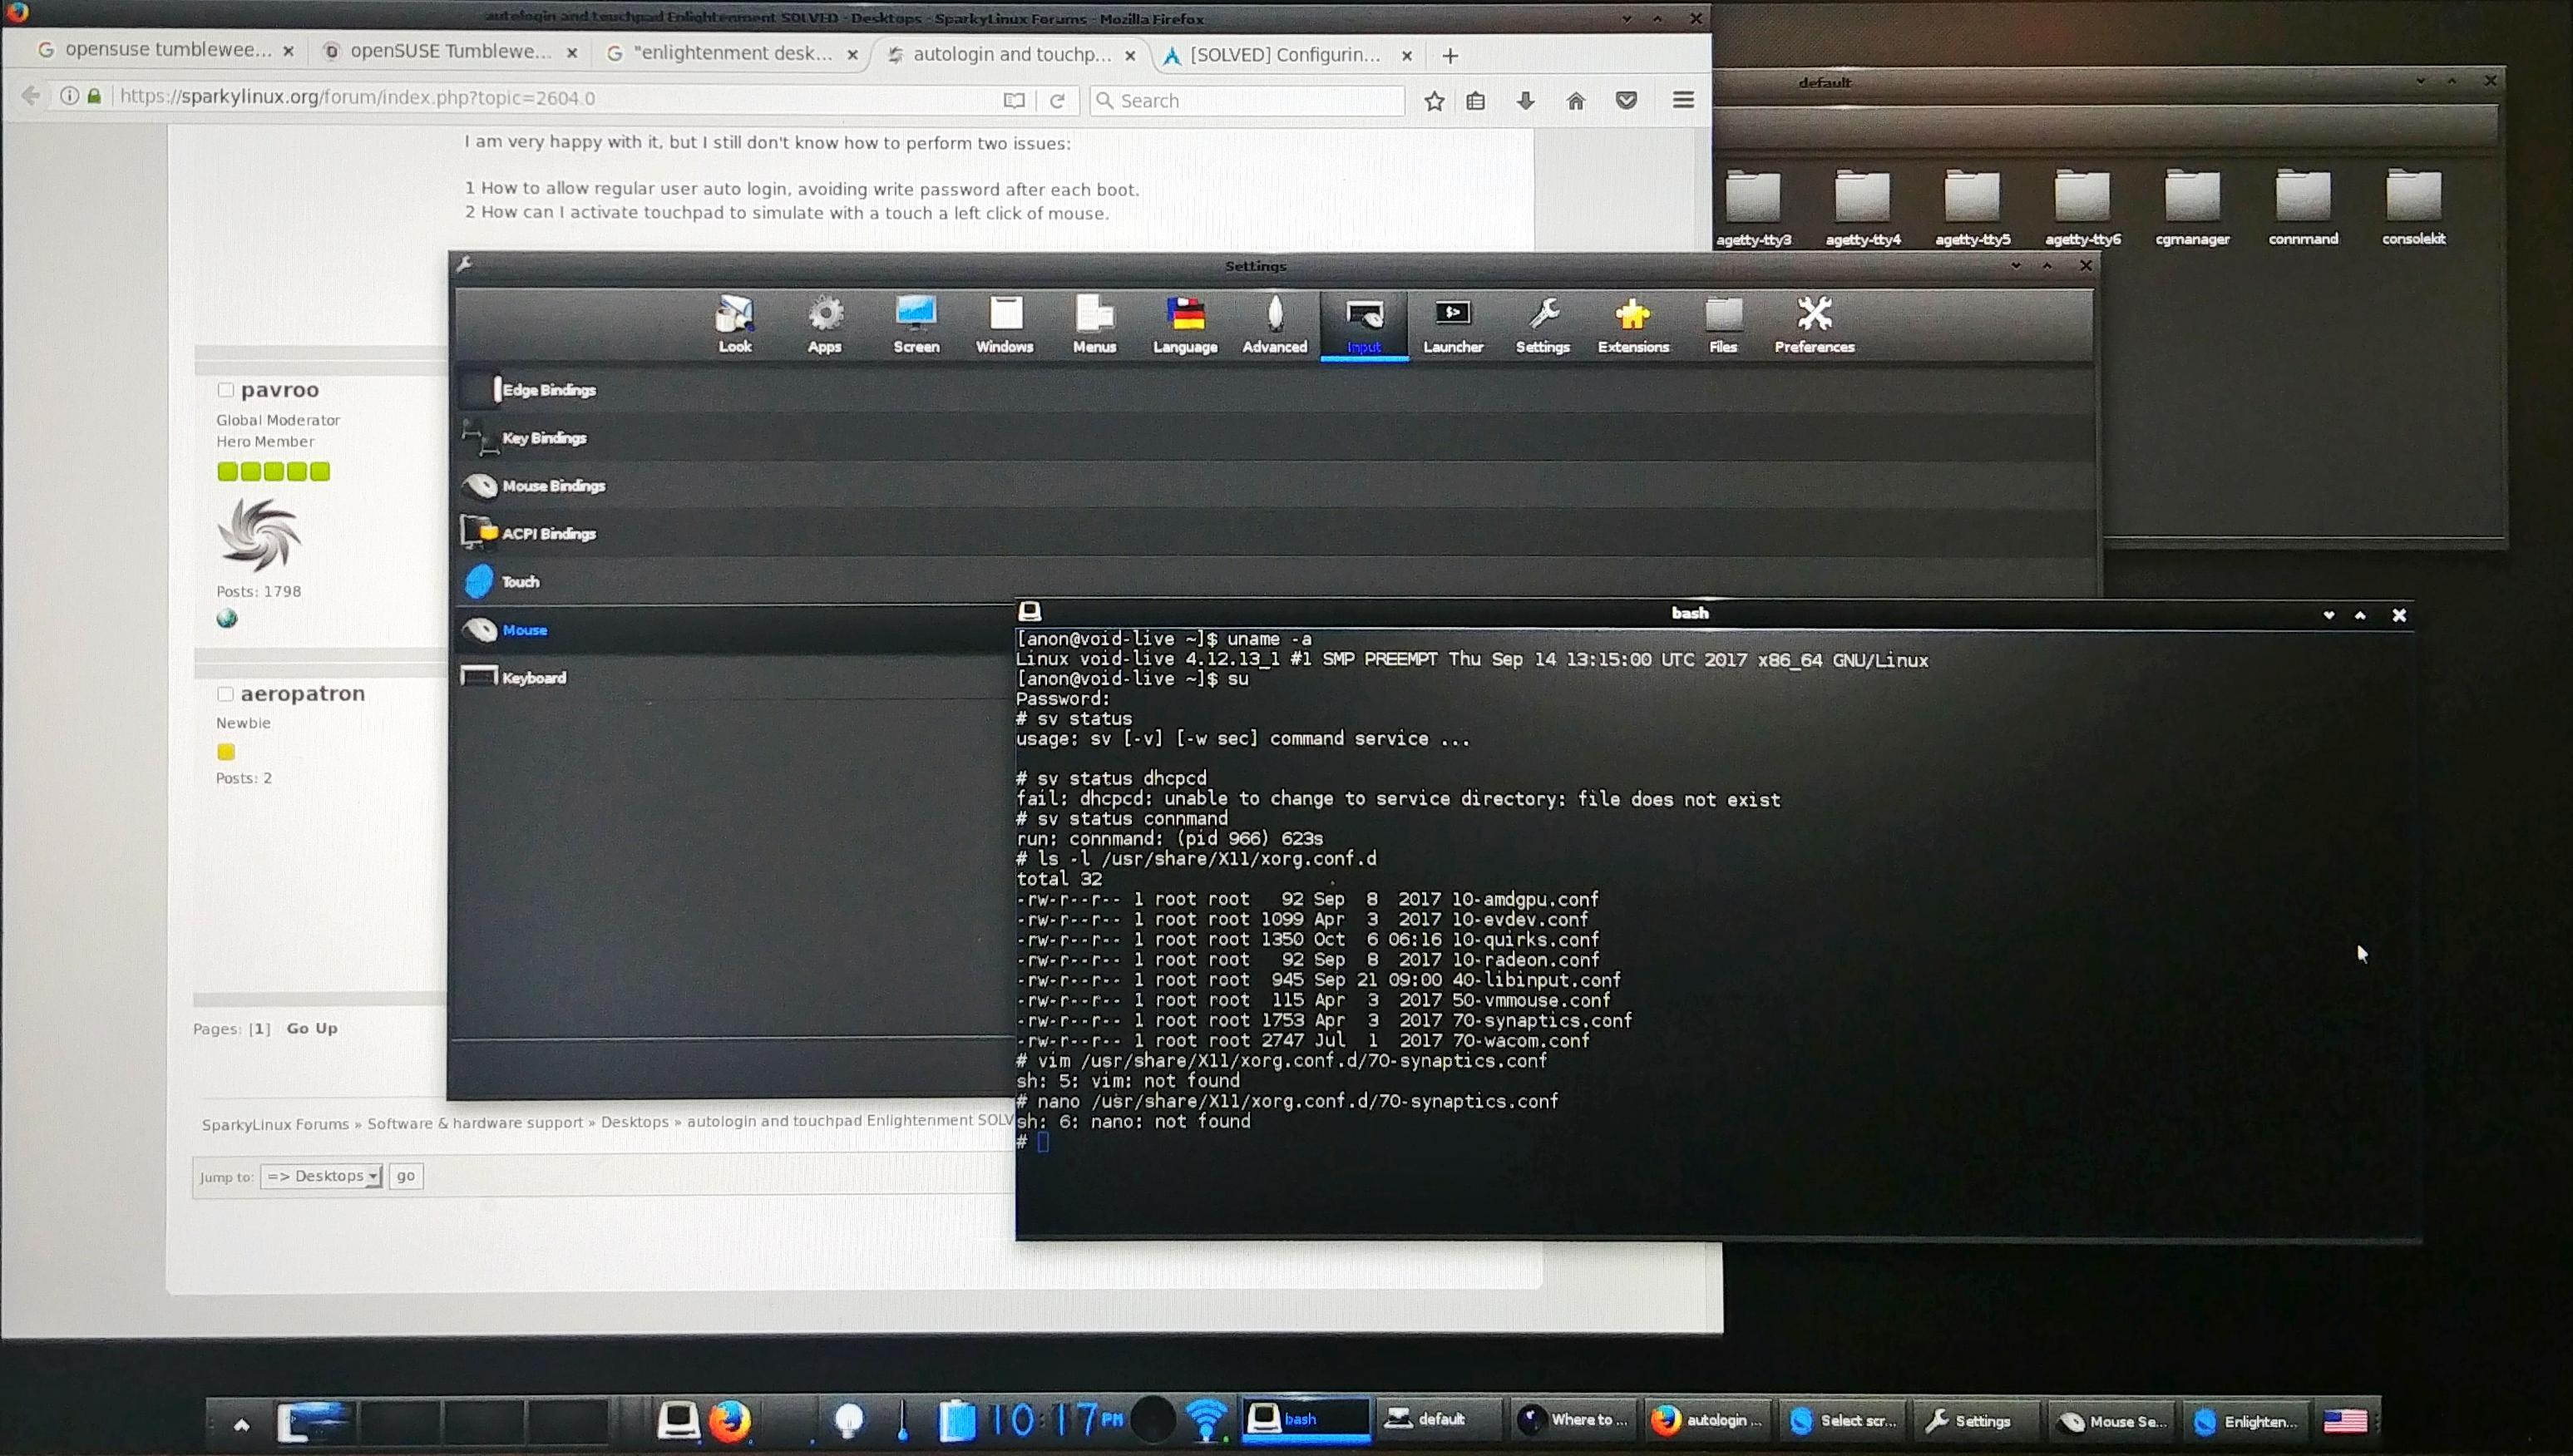Screen dimensions: 2573x1456
Task: Open the Wi-Fi network gadget
Action: point(1207,1420)
